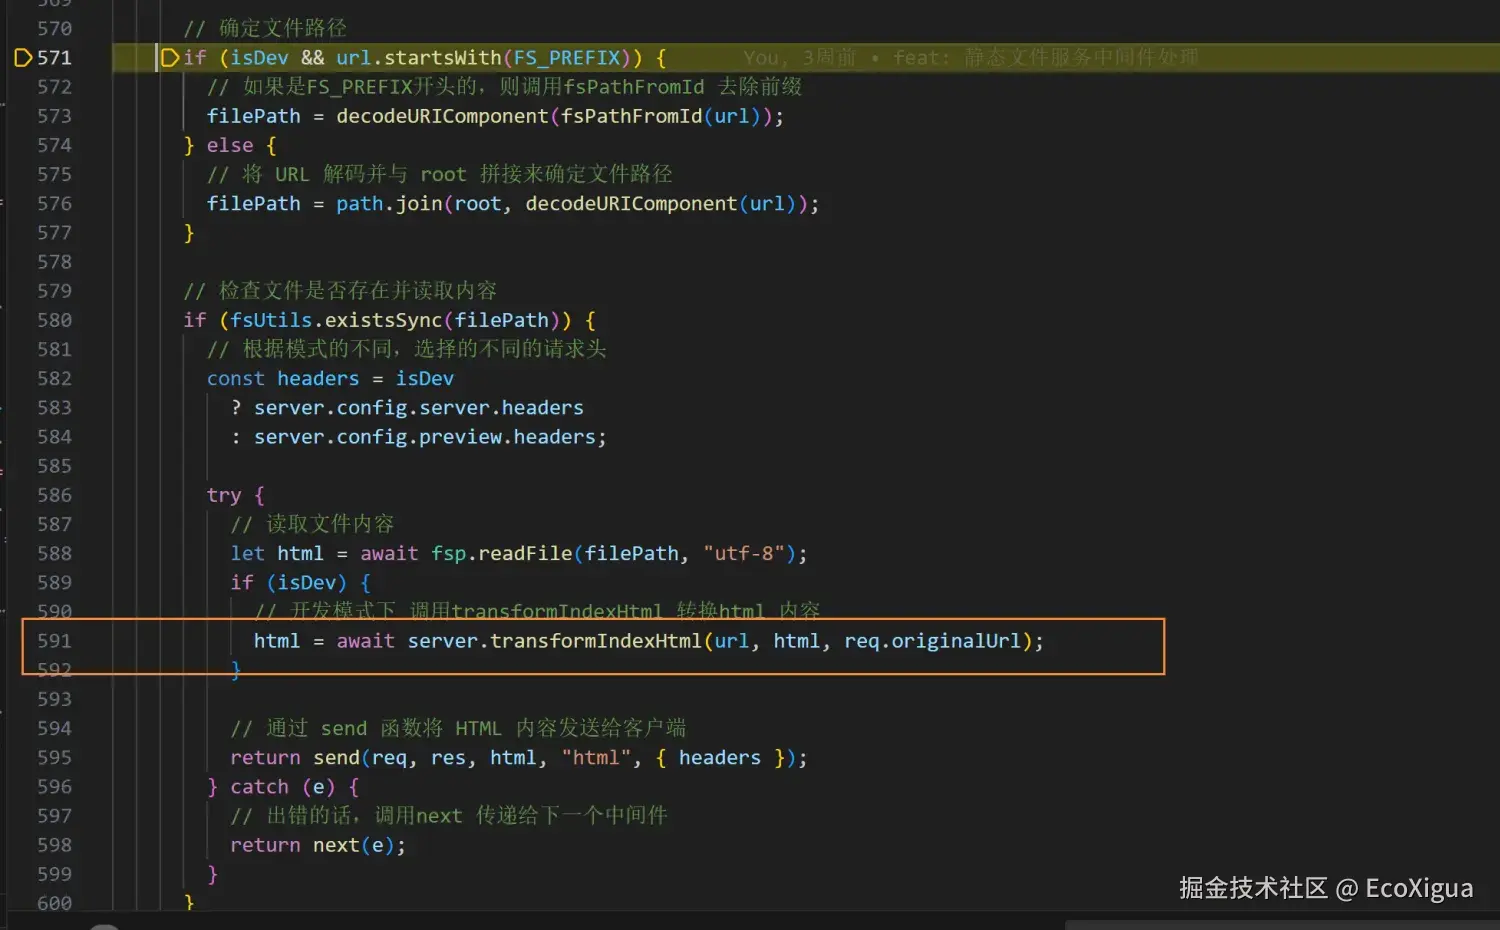Click the 'const' keyword on line 582
The height and width of the screenshot is (930, 1500).
(236, 379)
